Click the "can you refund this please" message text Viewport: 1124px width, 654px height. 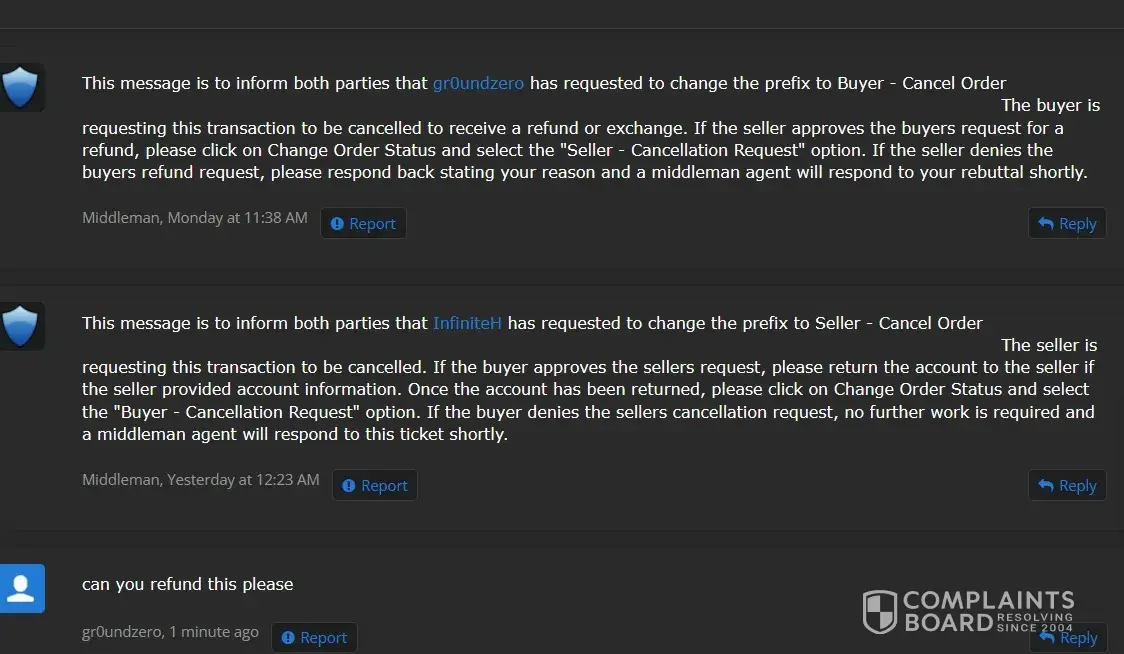tap(188, 584)
